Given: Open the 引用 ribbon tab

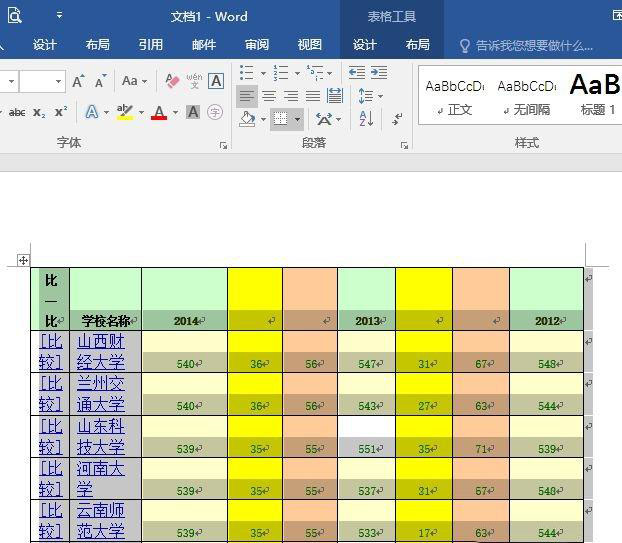Looking at the screenshot, I should pyautogui.click(x=151, y=45).
